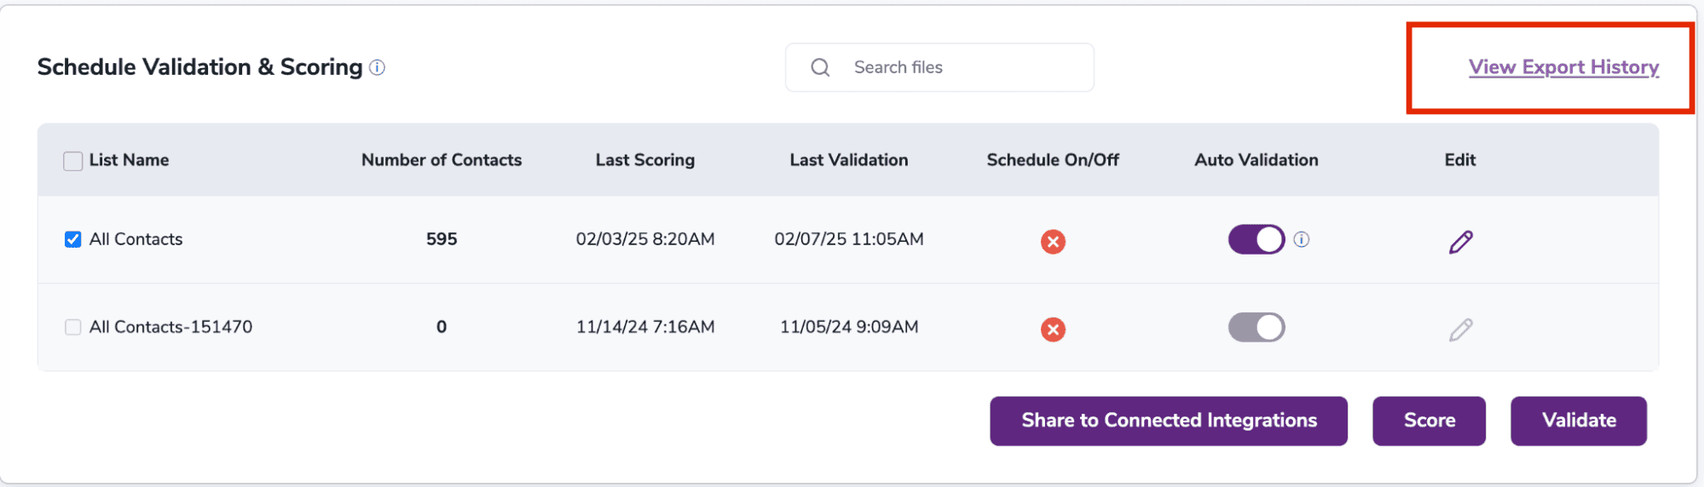Viewport: 1704px width, 487px height.
Task: Check the All Contacts-151470 checkbox
Action: click(x=73, y=328)
